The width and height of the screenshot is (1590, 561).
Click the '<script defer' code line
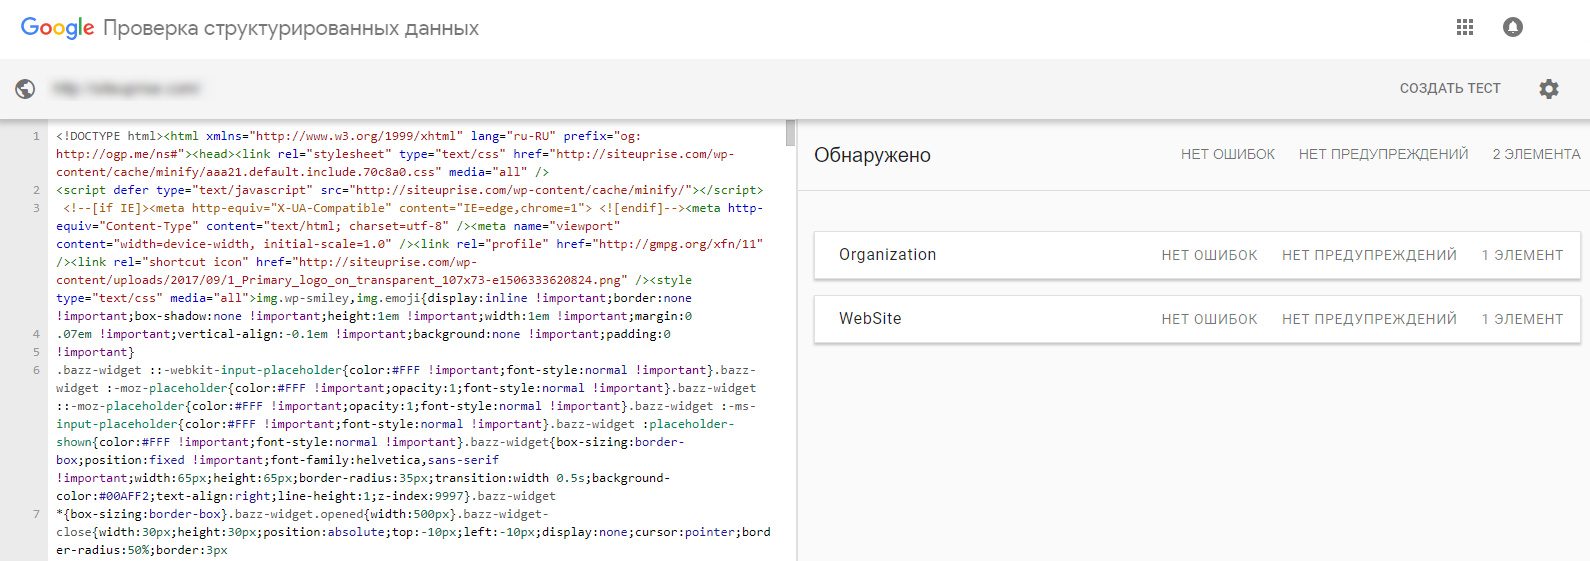click(410, 190)
